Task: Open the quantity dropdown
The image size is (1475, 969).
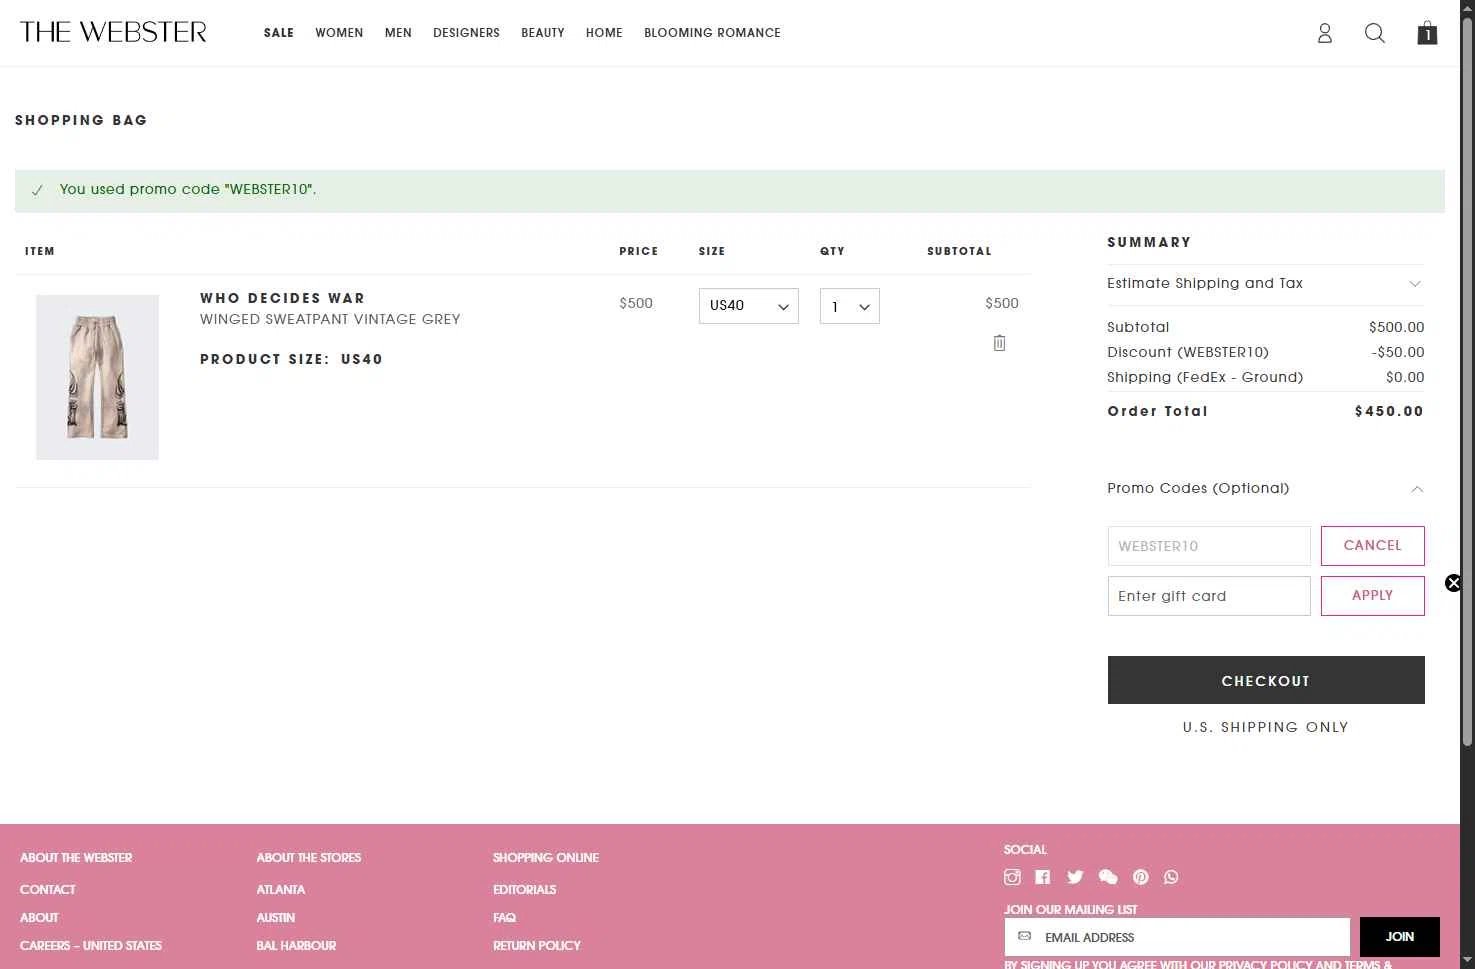Action: tap(849, 306)
